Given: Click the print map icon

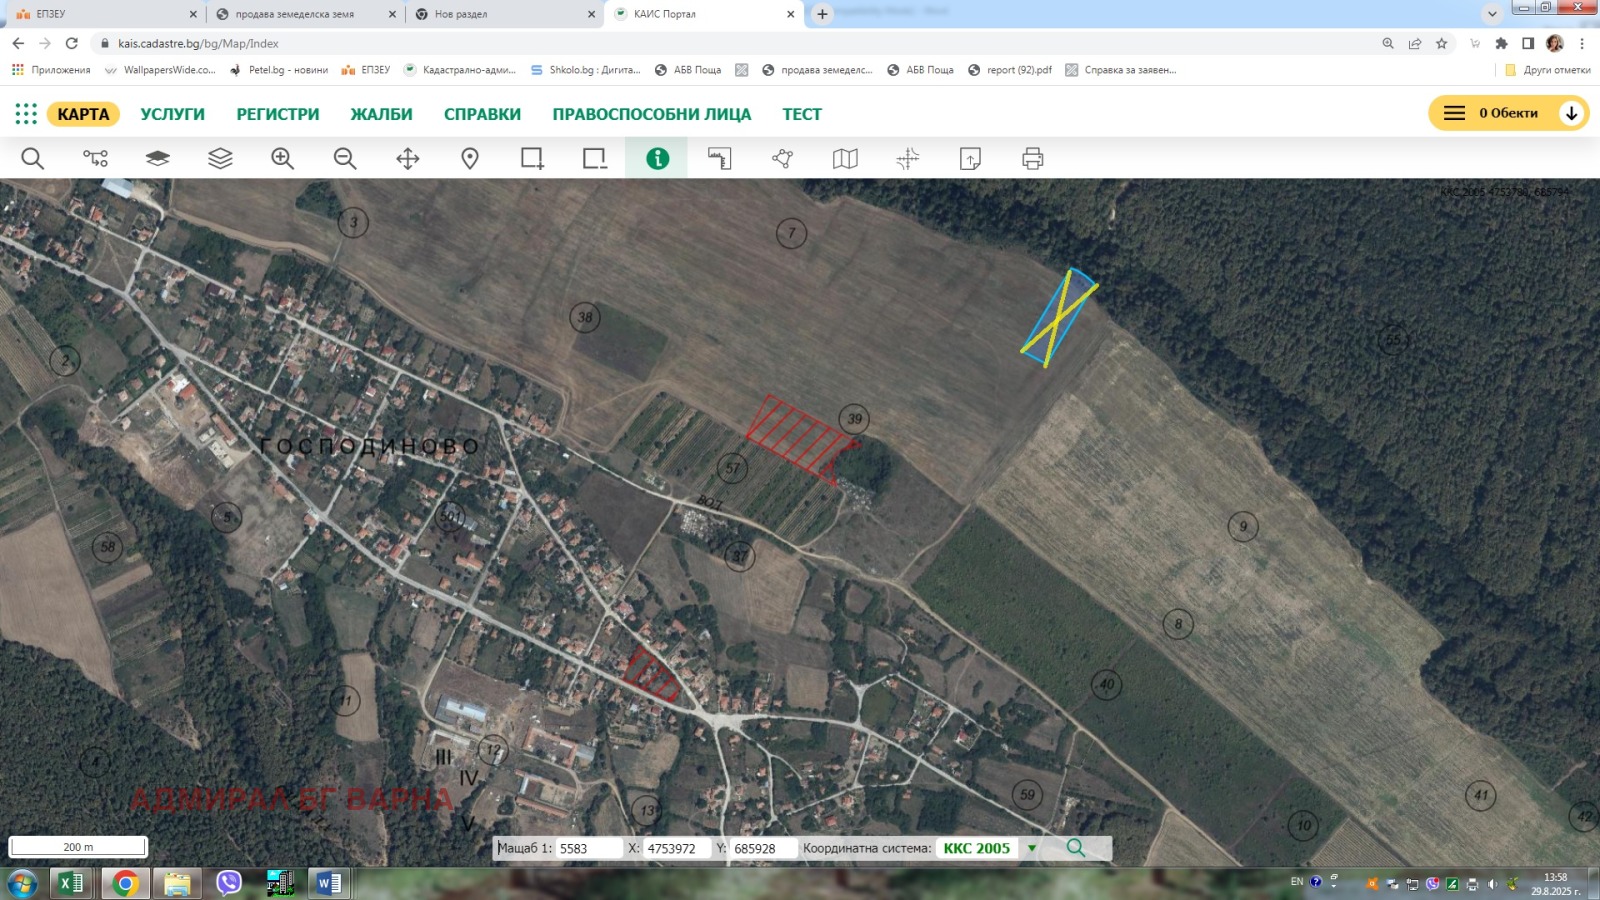Looking at the screenshot, I should pos(1033,157).
